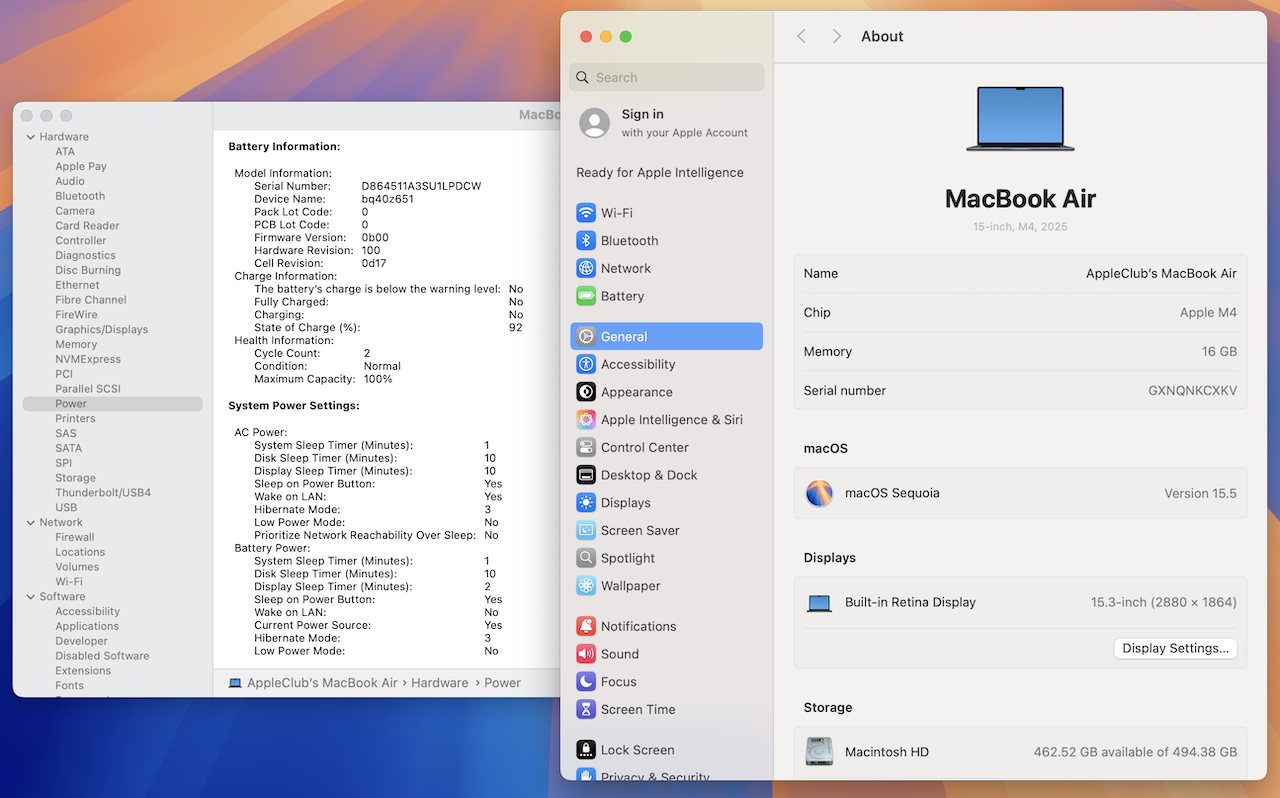Click the Screen Saver icon in sidebar

click(x=586, y=530)
